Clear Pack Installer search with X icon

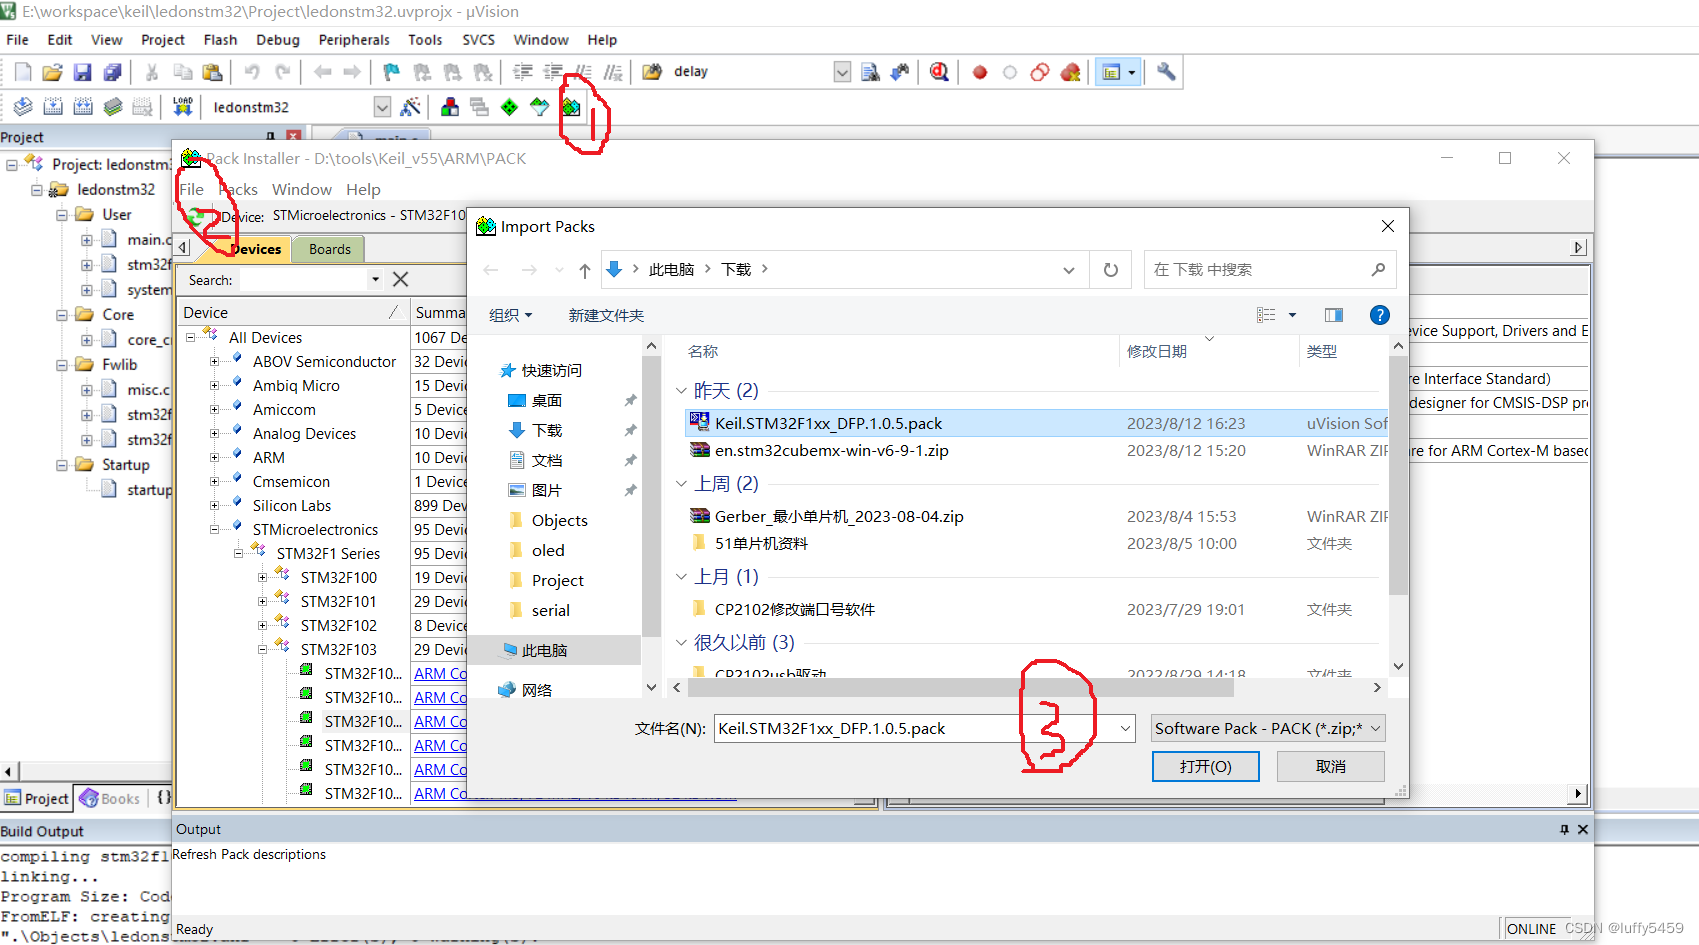pos(401,280)
